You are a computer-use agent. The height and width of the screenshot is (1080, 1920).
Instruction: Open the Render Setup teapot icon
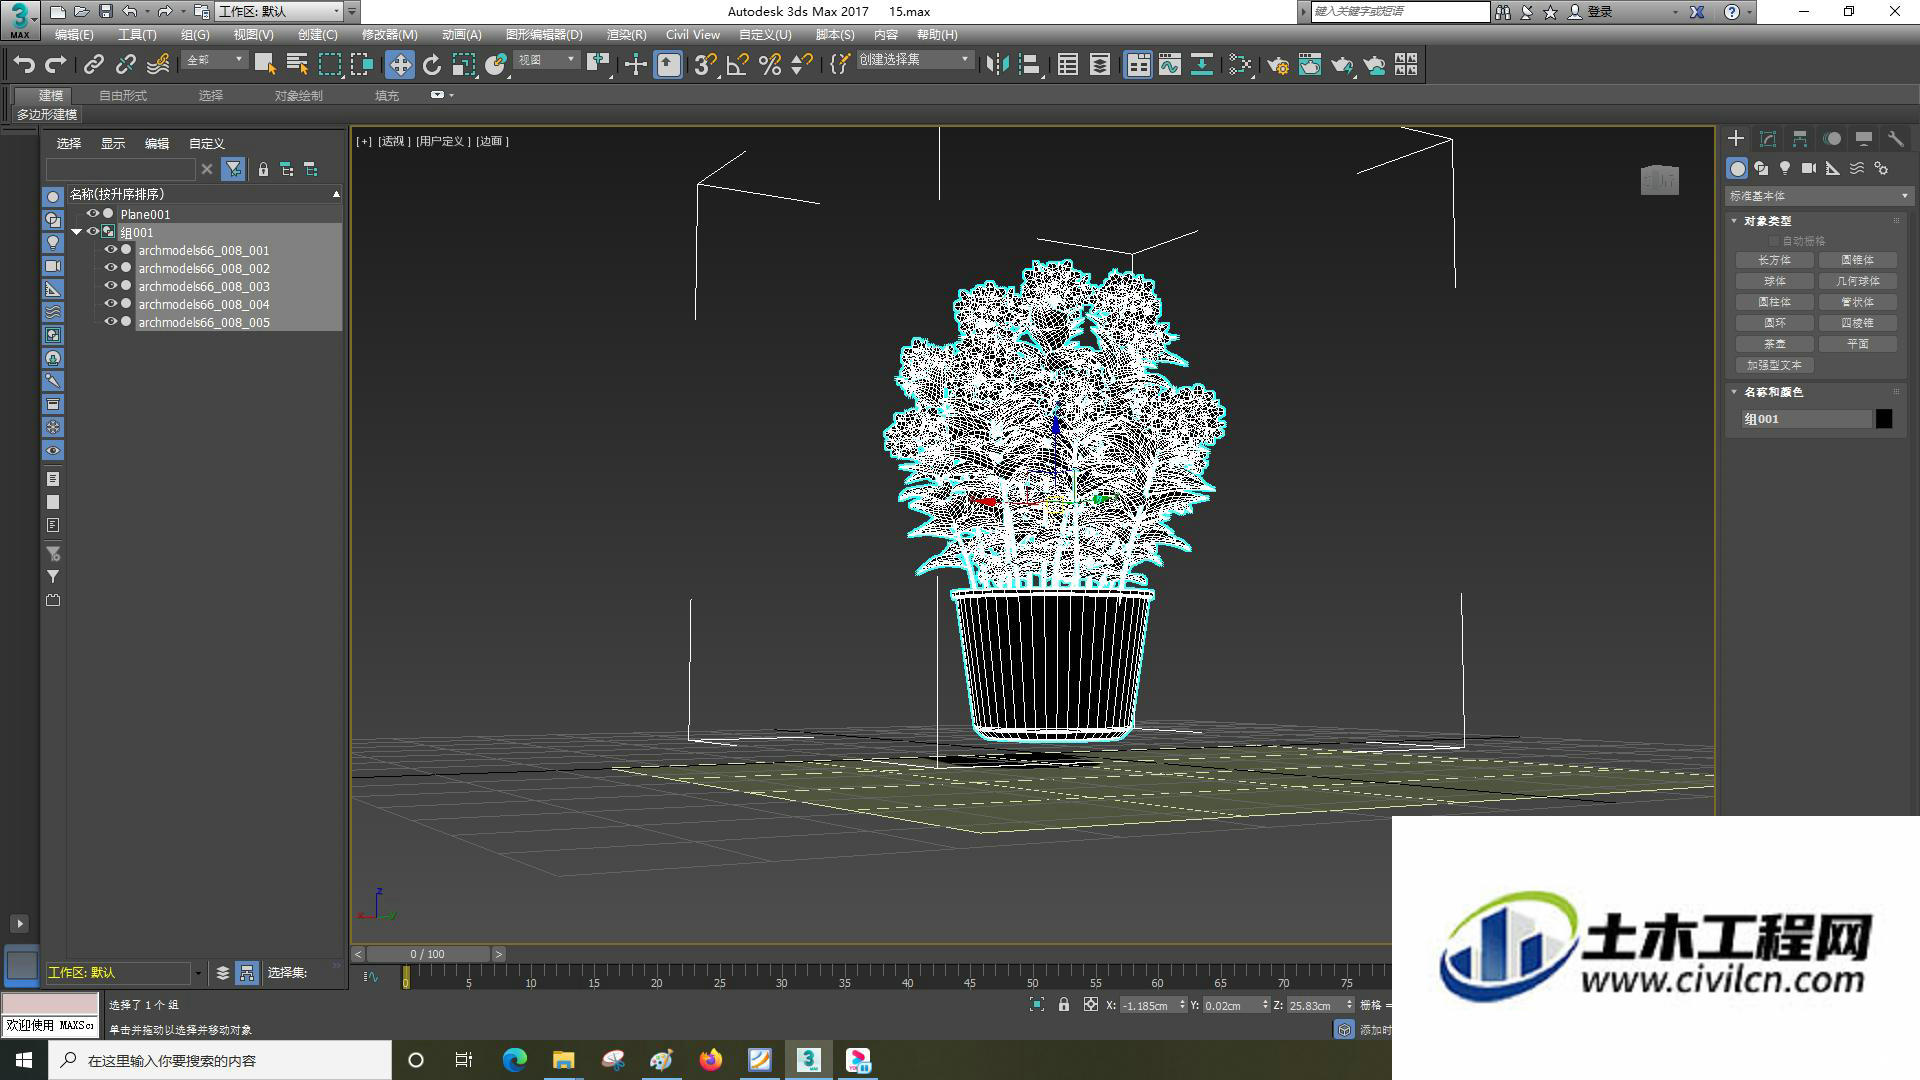pos(1277,65)
